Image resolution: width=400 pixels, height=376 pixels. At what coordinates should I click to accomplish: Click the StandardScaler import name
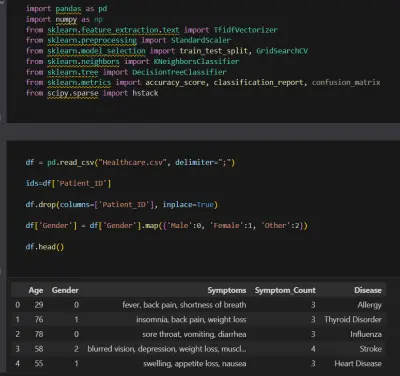coord(201,40)
